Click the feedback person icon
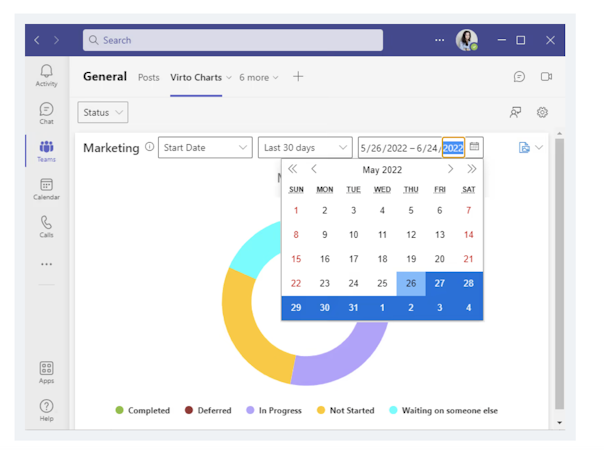 point(515,112)
